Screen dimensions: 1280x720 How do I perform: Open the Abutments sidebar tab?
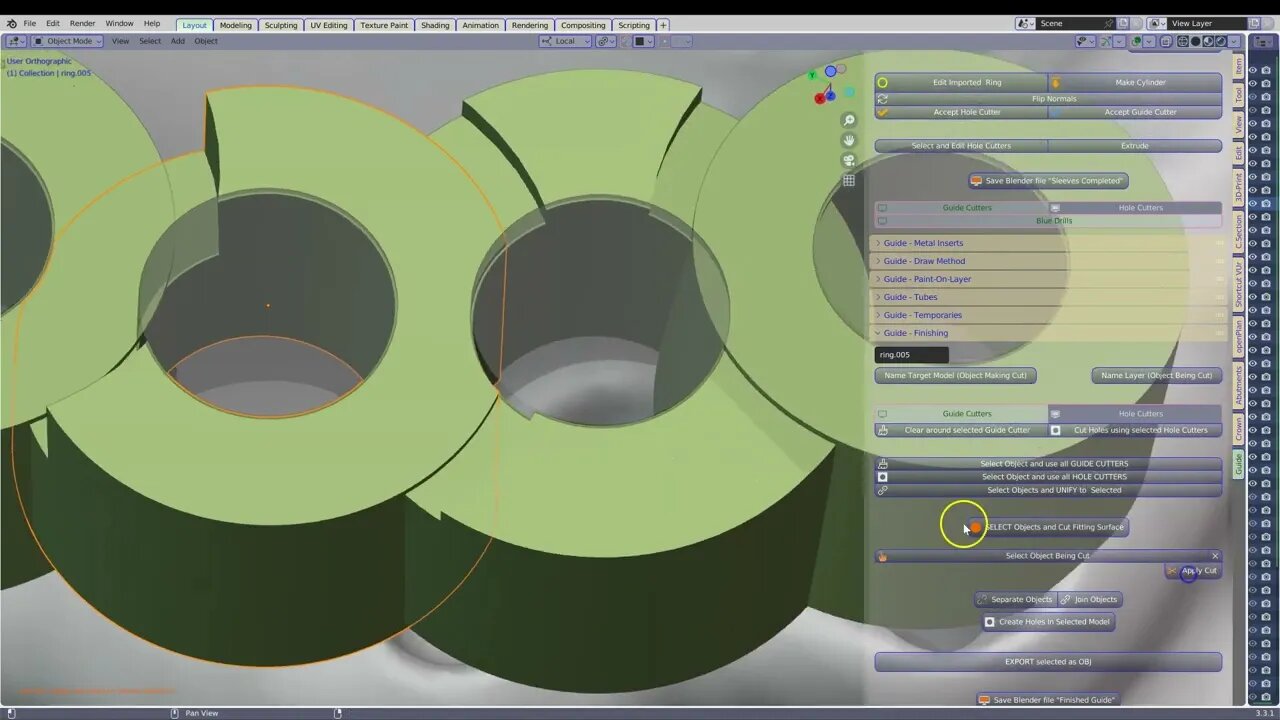1238,385
